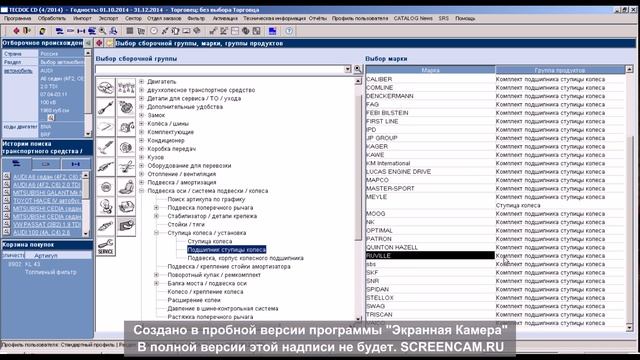The image size is (640, 360).
Task: Switch to the third history tab with axle icon
Action: (x=76, y=164)
